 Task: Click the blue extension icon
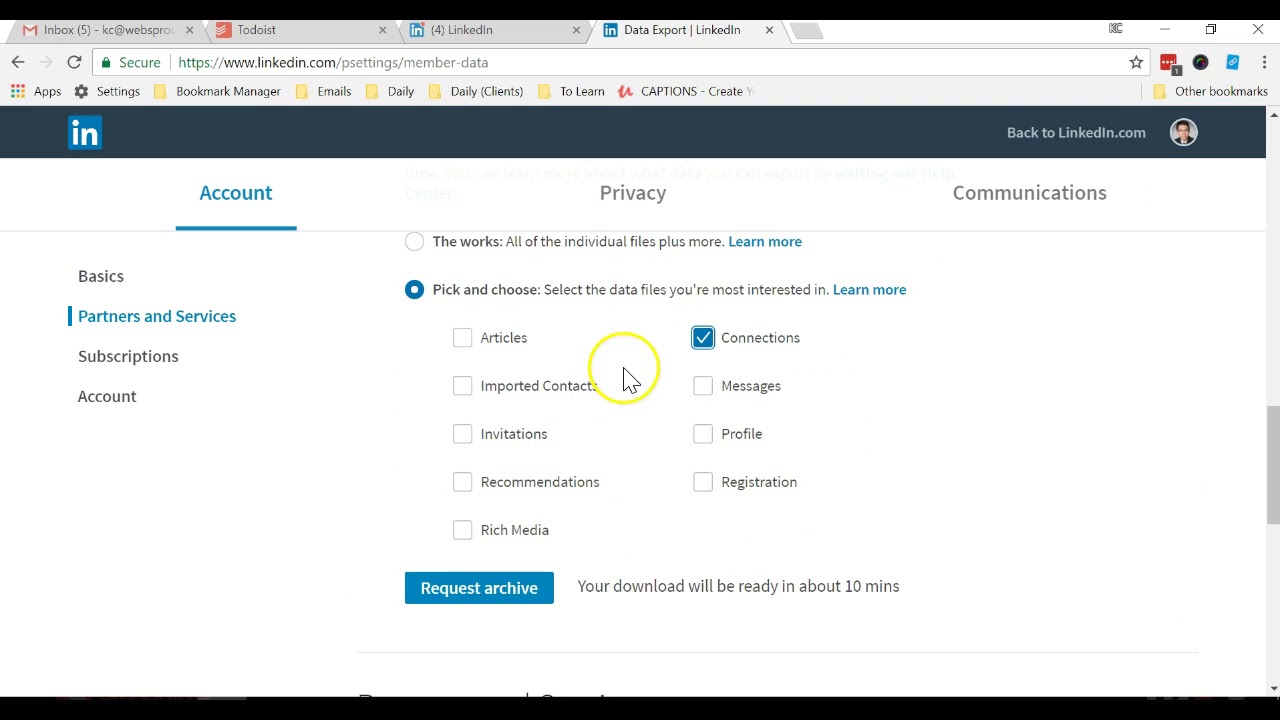[x=1232, y=62]
